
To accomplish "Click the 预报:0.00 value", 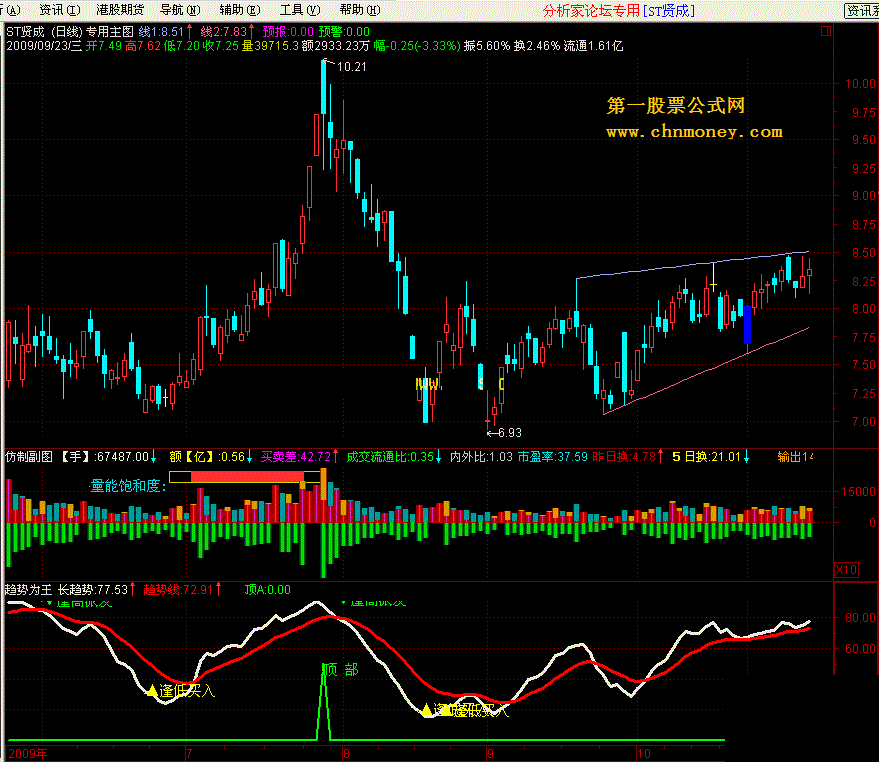I will 288,32.
